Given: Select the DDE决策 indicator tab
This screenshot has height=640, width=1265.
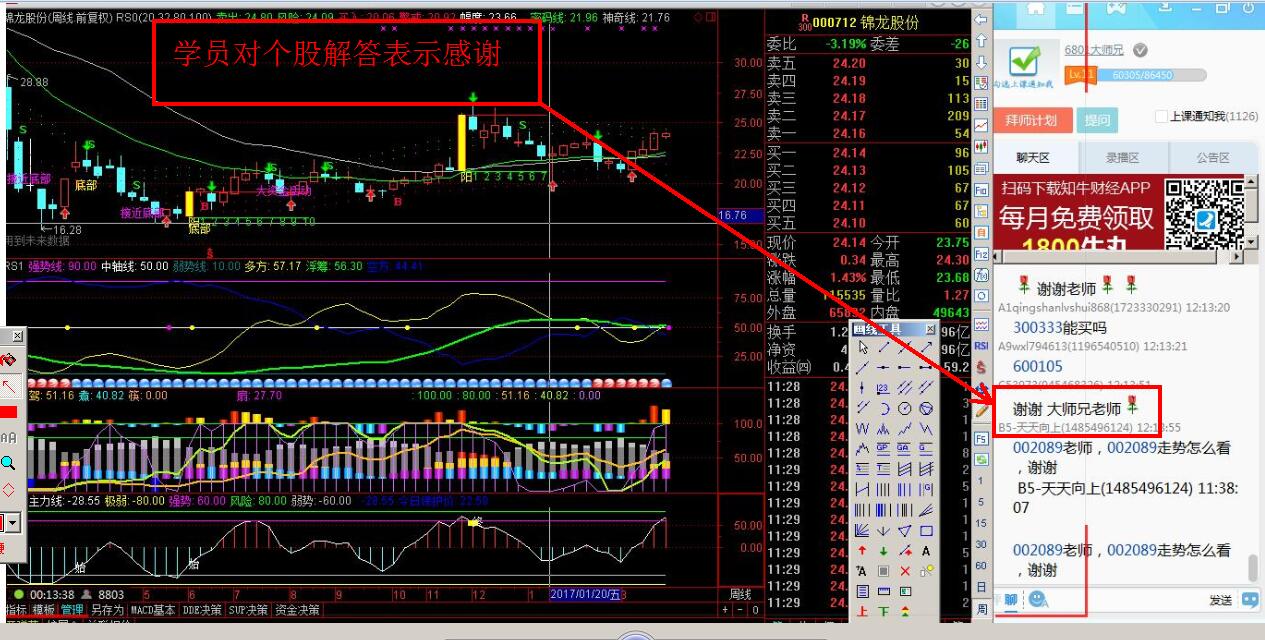Looking at the screenshot, I should click(x=202, y=609).
